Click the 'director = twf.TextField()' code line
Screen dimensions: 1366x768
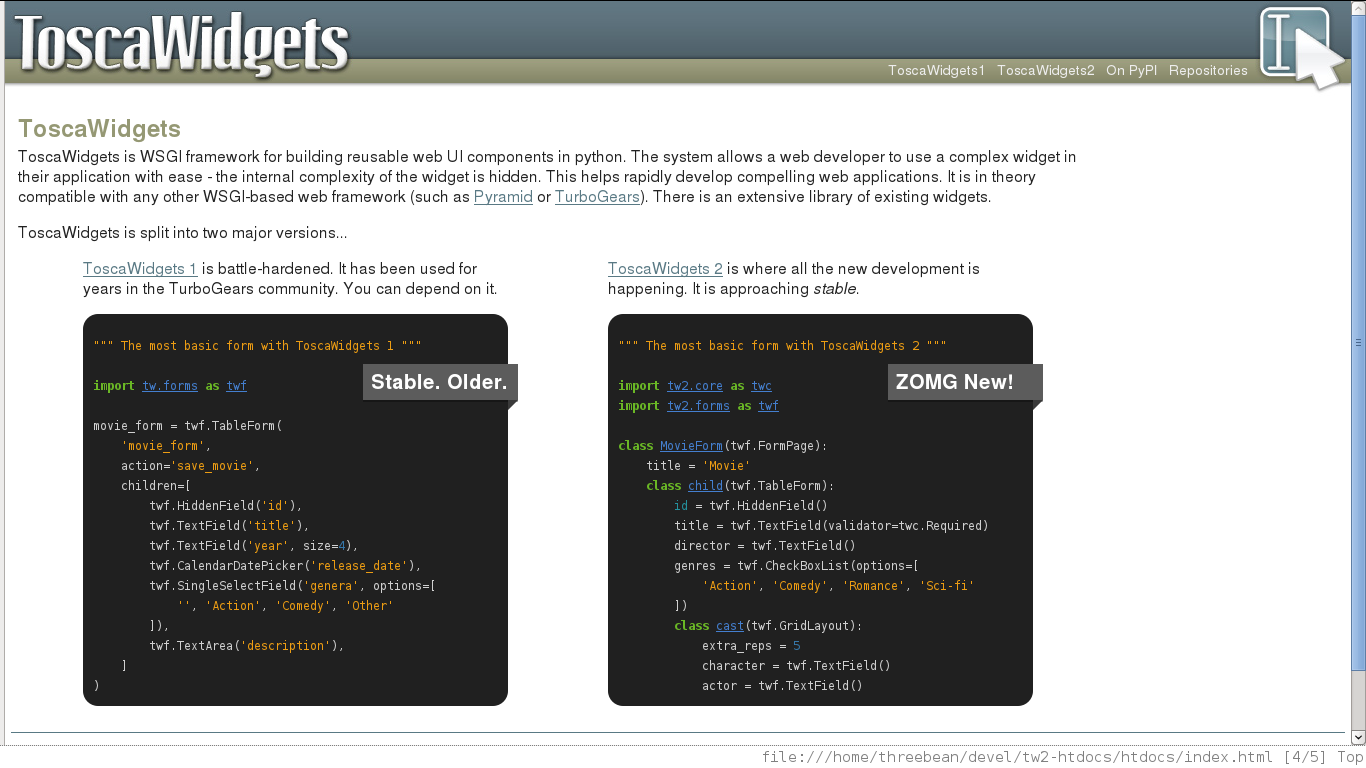tap(765, 546)
